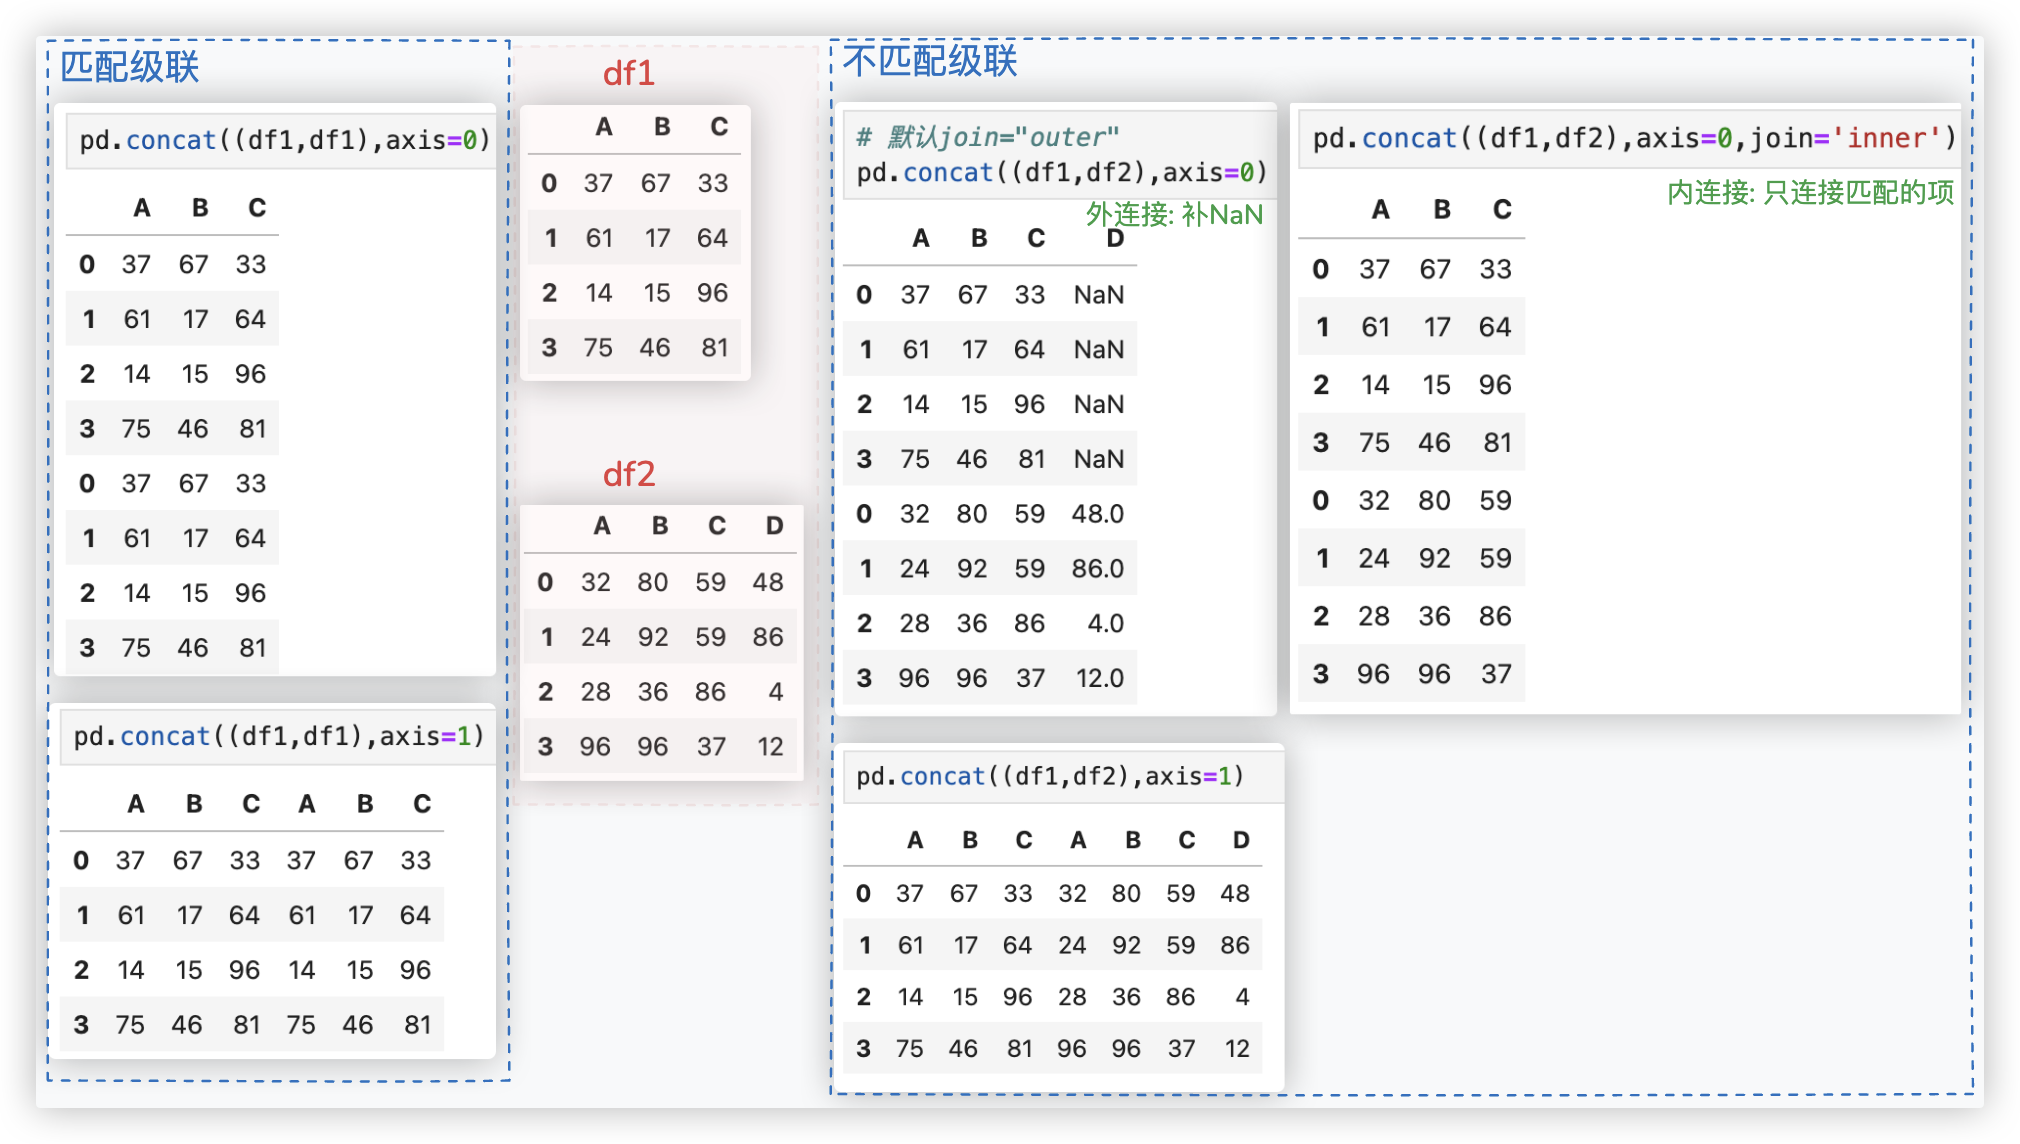Click the first NaN cell in outer join table
The width and height of the screenshot is (2020, 1144).
[x=1098, y=295]
